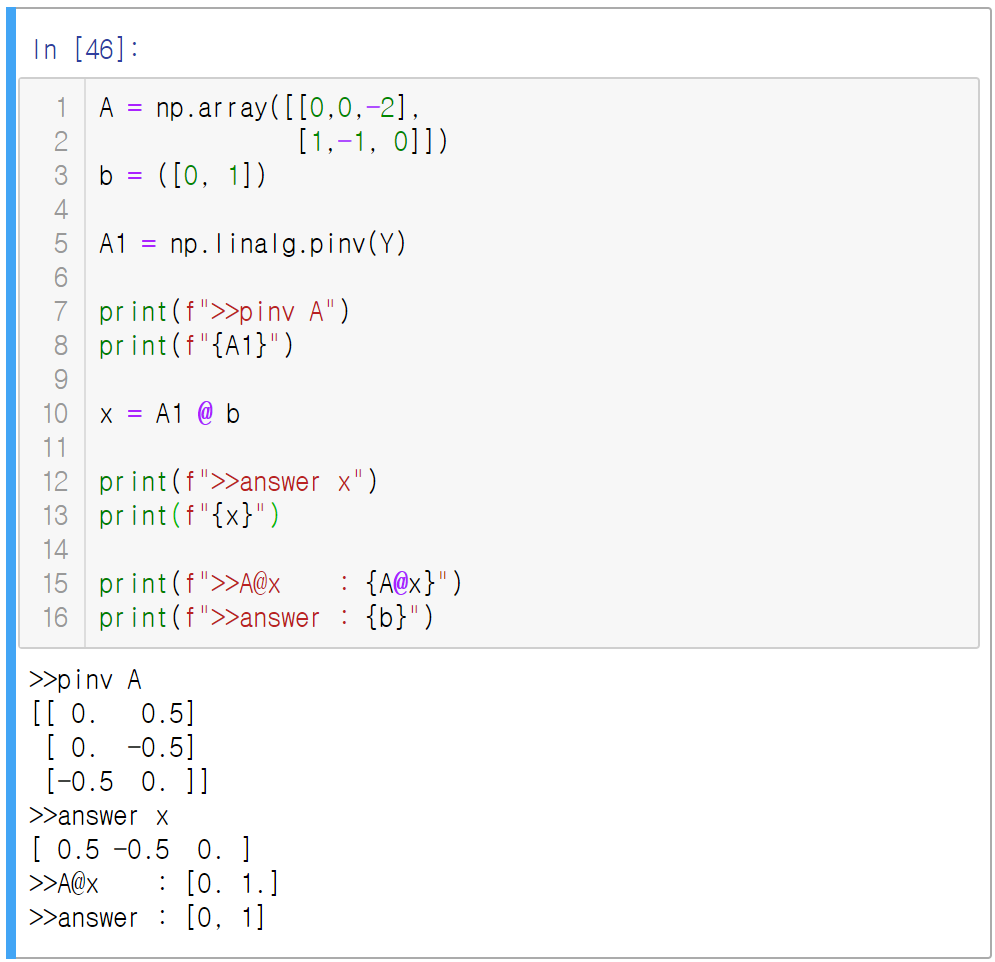Click line number 5 in gutter

(61, 244)
